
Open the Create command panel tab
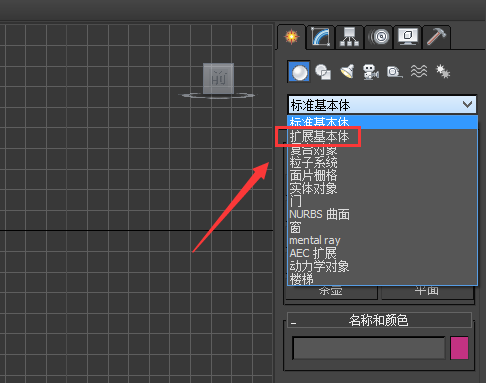tap(291, 37)
